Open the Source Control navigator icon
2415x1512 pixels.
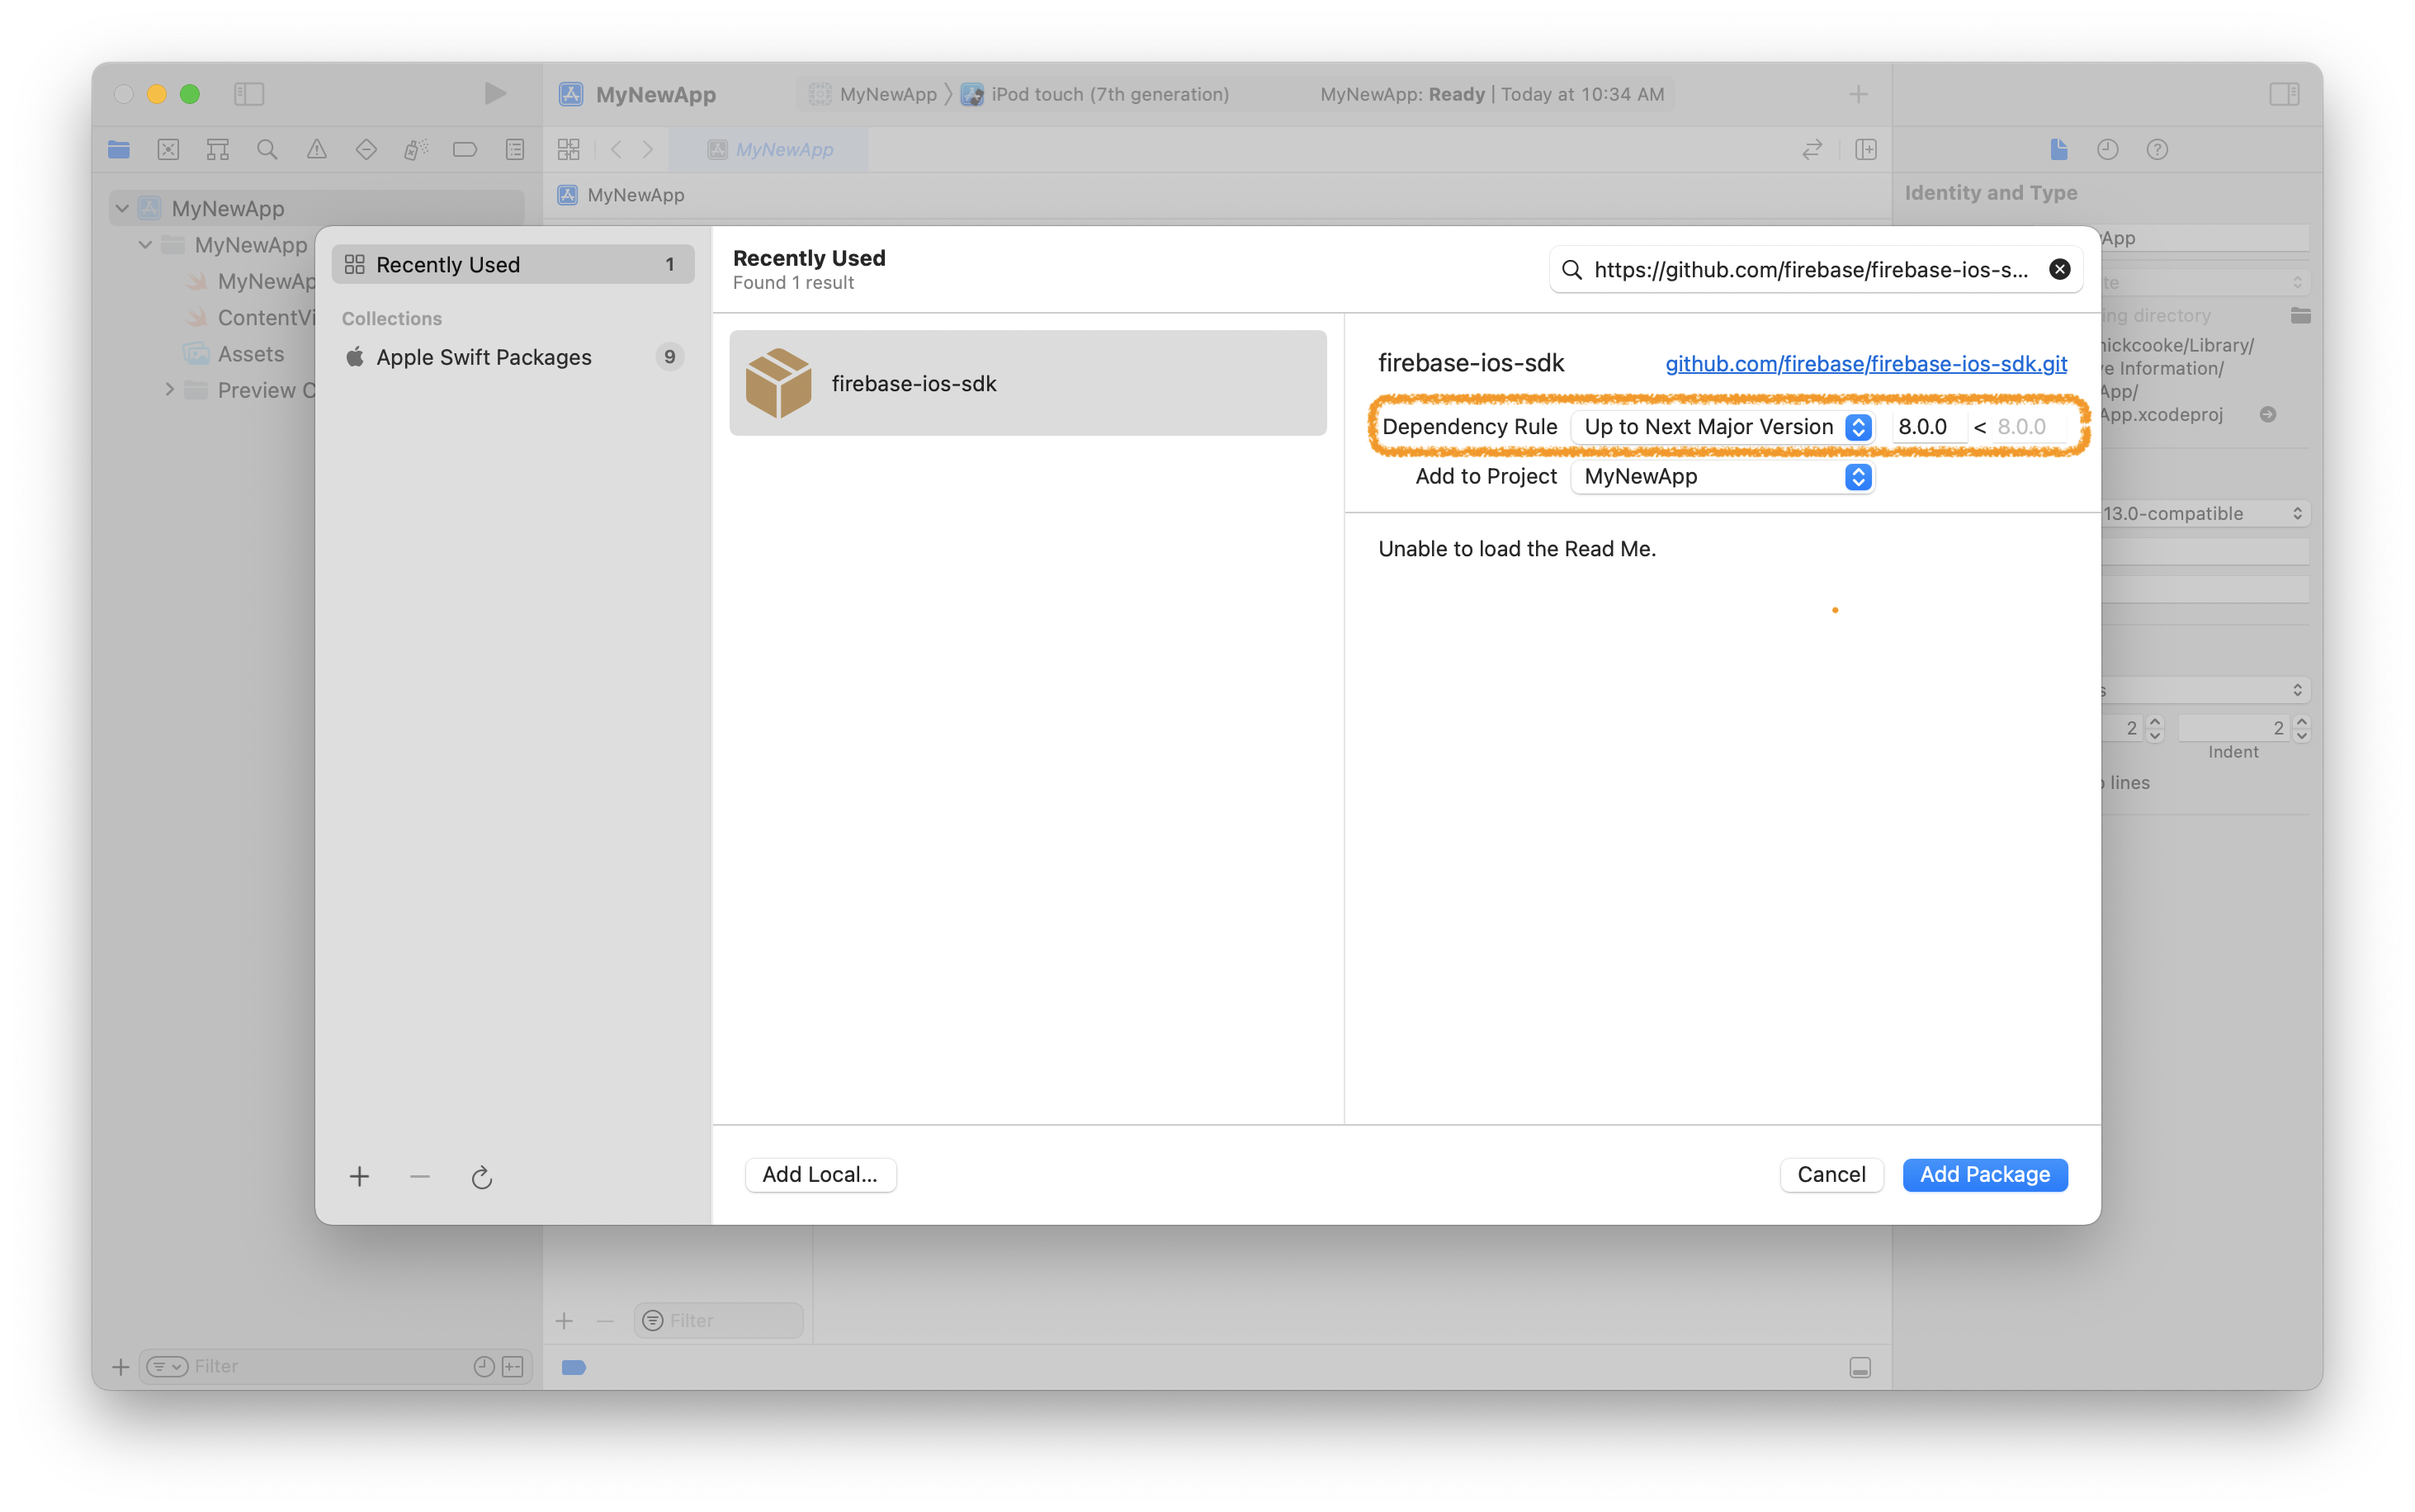click(x=168, y=150)
